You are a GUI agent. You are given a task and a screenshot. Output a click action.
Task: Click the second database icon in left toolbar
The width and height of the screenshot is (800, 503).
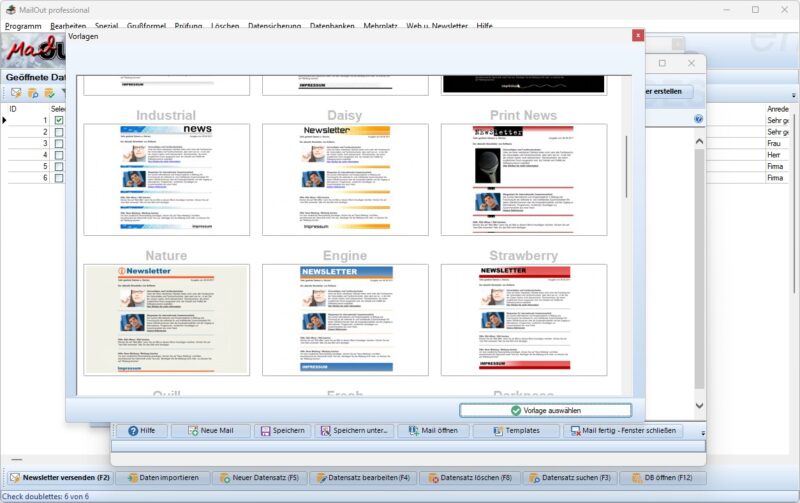[x=33, y=93]
